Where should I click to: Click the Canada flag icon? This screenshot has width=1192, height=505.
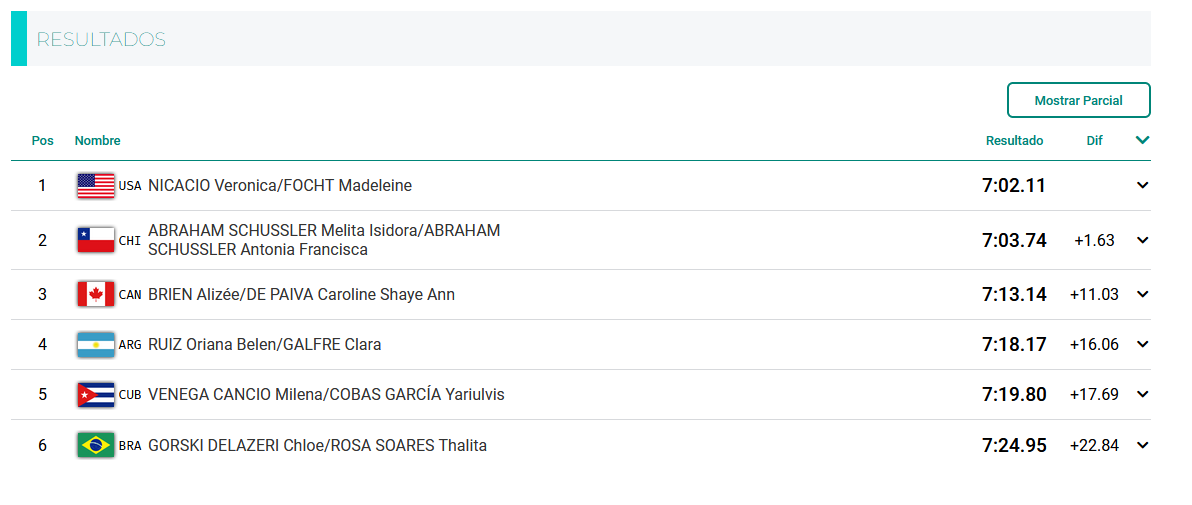tap(96, 294)
